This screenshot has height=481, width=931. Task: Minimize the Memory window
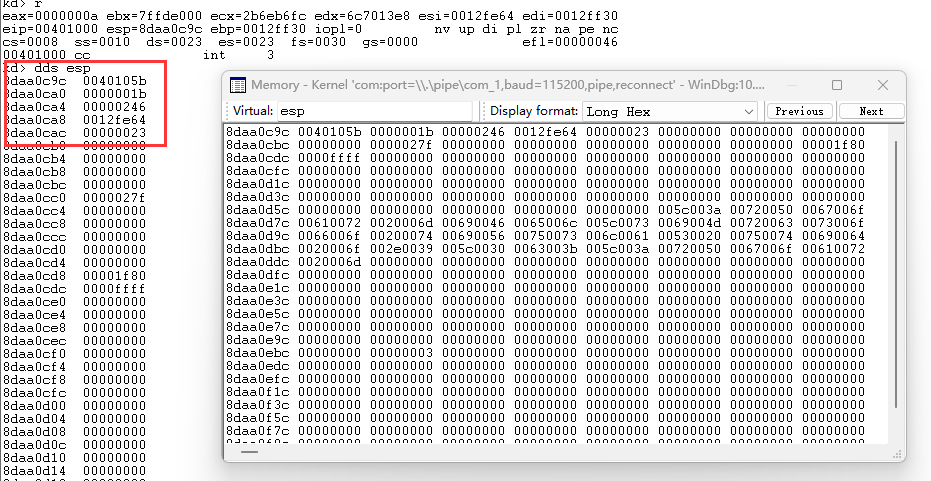click(x=792, y=86)
